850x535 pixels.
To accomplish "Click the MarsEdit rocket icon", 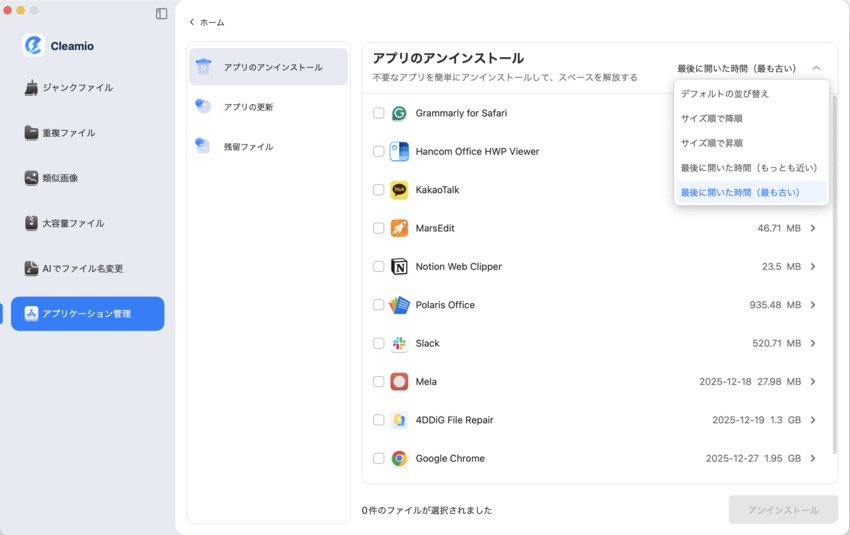I will [399, 228].
